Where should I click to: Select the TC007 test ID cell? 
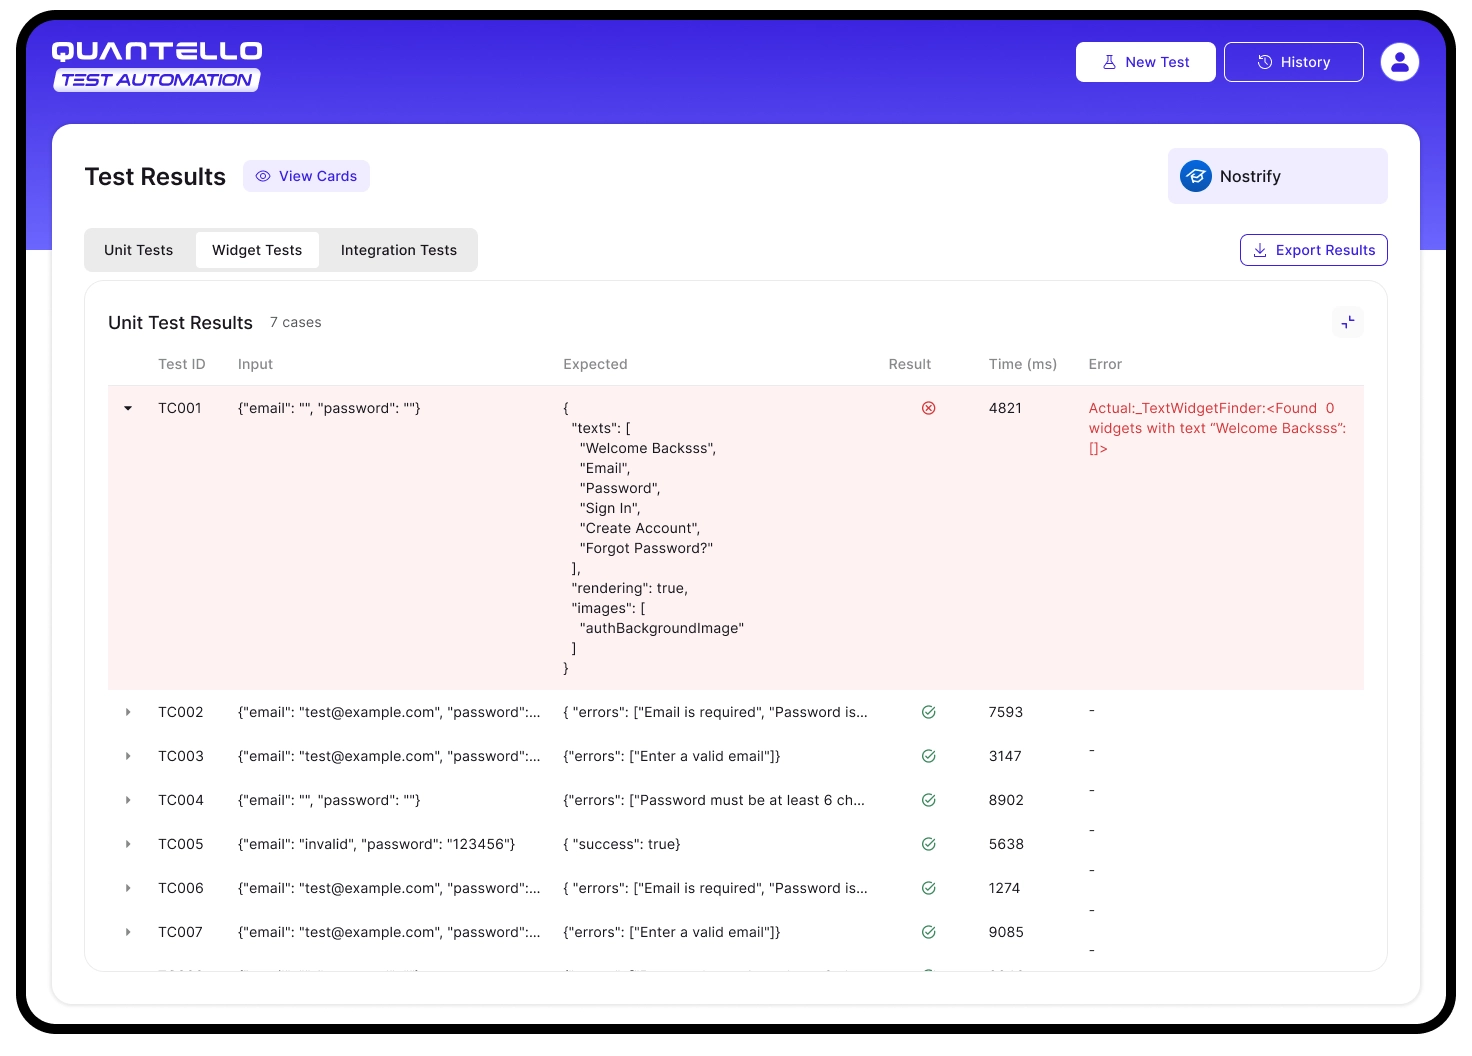pyautogui.click(x=180, y=932)
